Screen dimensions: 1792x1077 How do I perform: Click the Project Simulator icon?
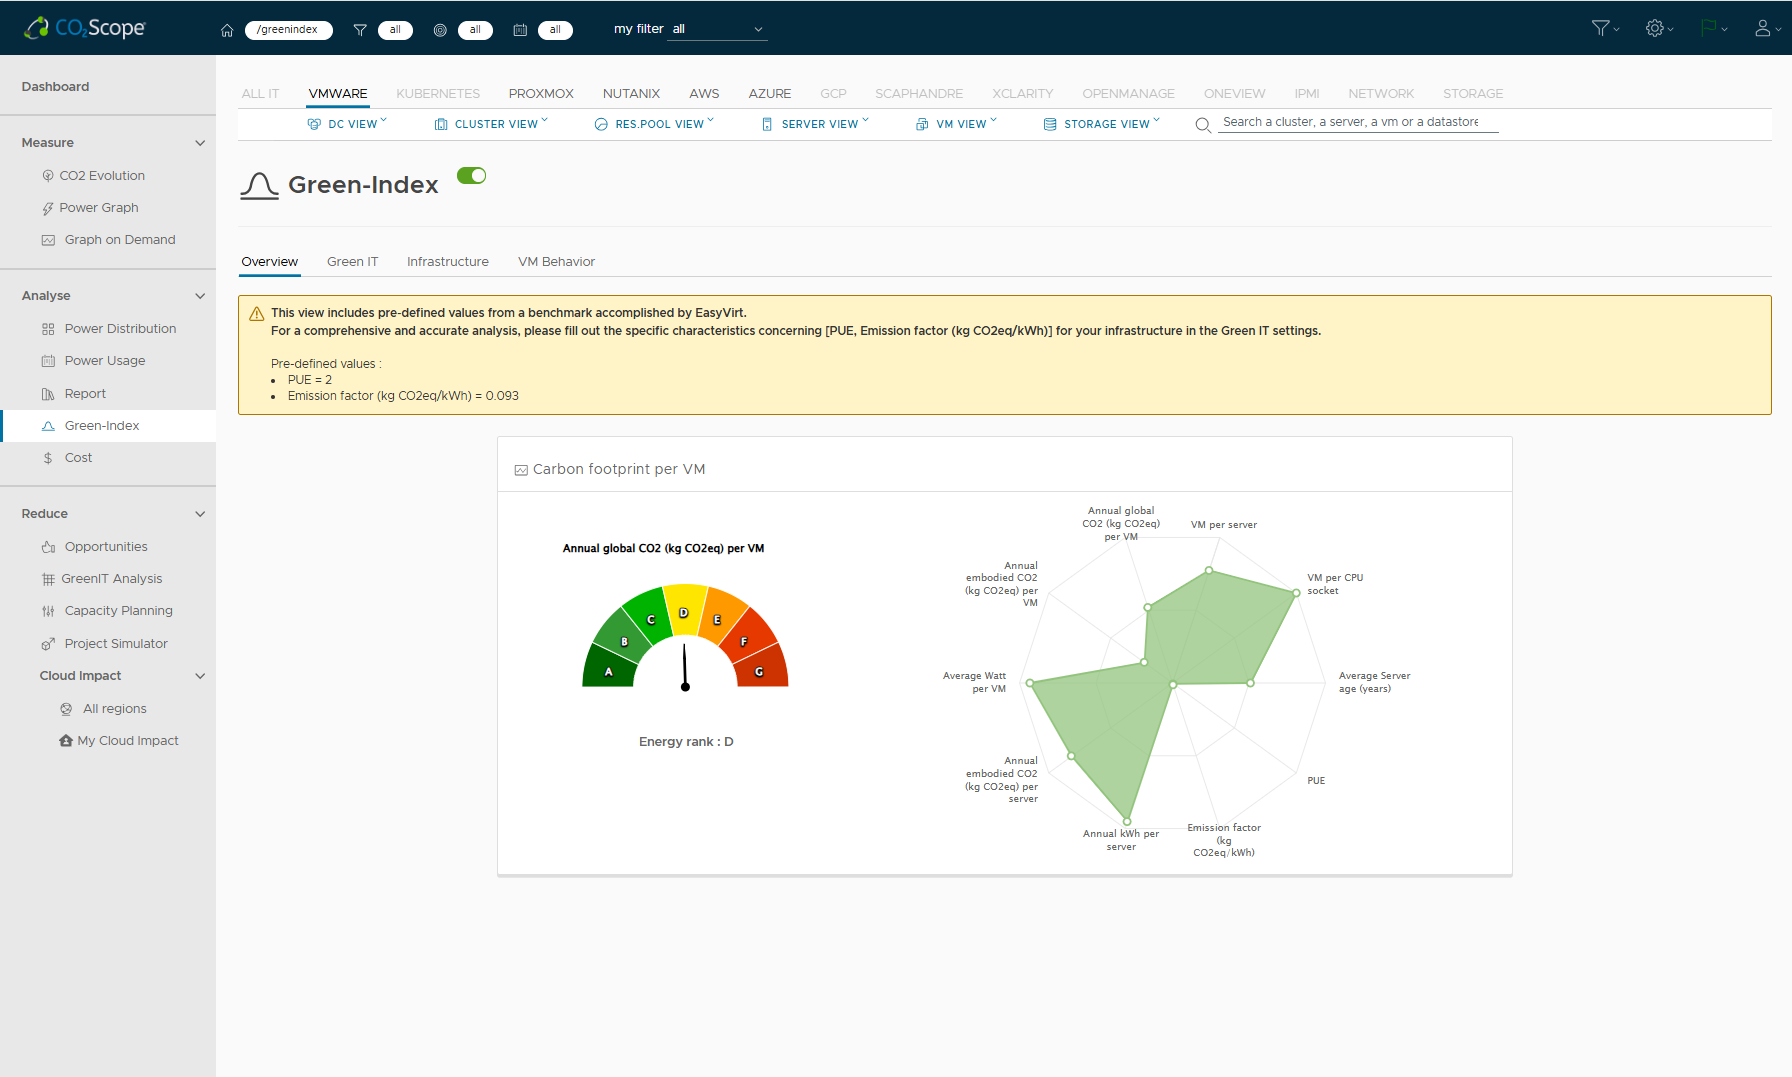click(x=48, y=644)
